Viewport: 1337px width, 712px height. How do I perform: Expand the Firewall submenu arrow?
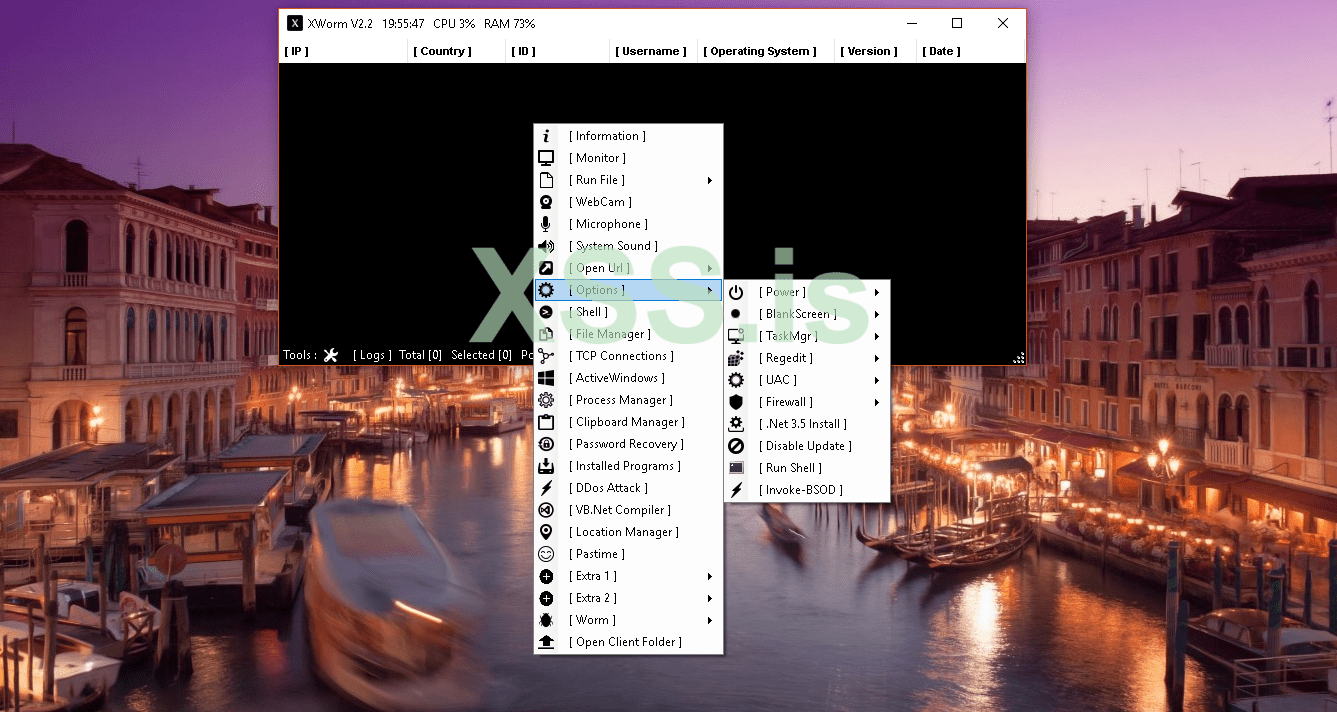tap(877, 402)
